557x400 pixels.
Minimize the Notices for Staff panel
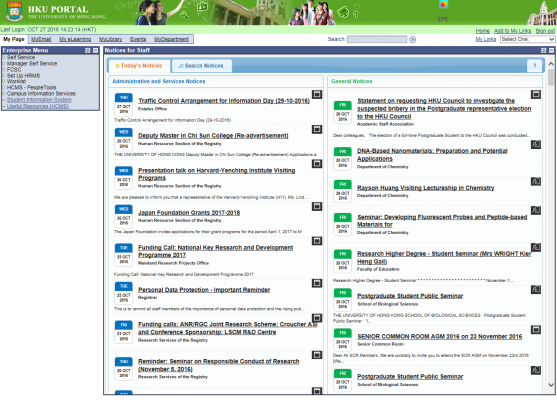(x=551, y=50)
